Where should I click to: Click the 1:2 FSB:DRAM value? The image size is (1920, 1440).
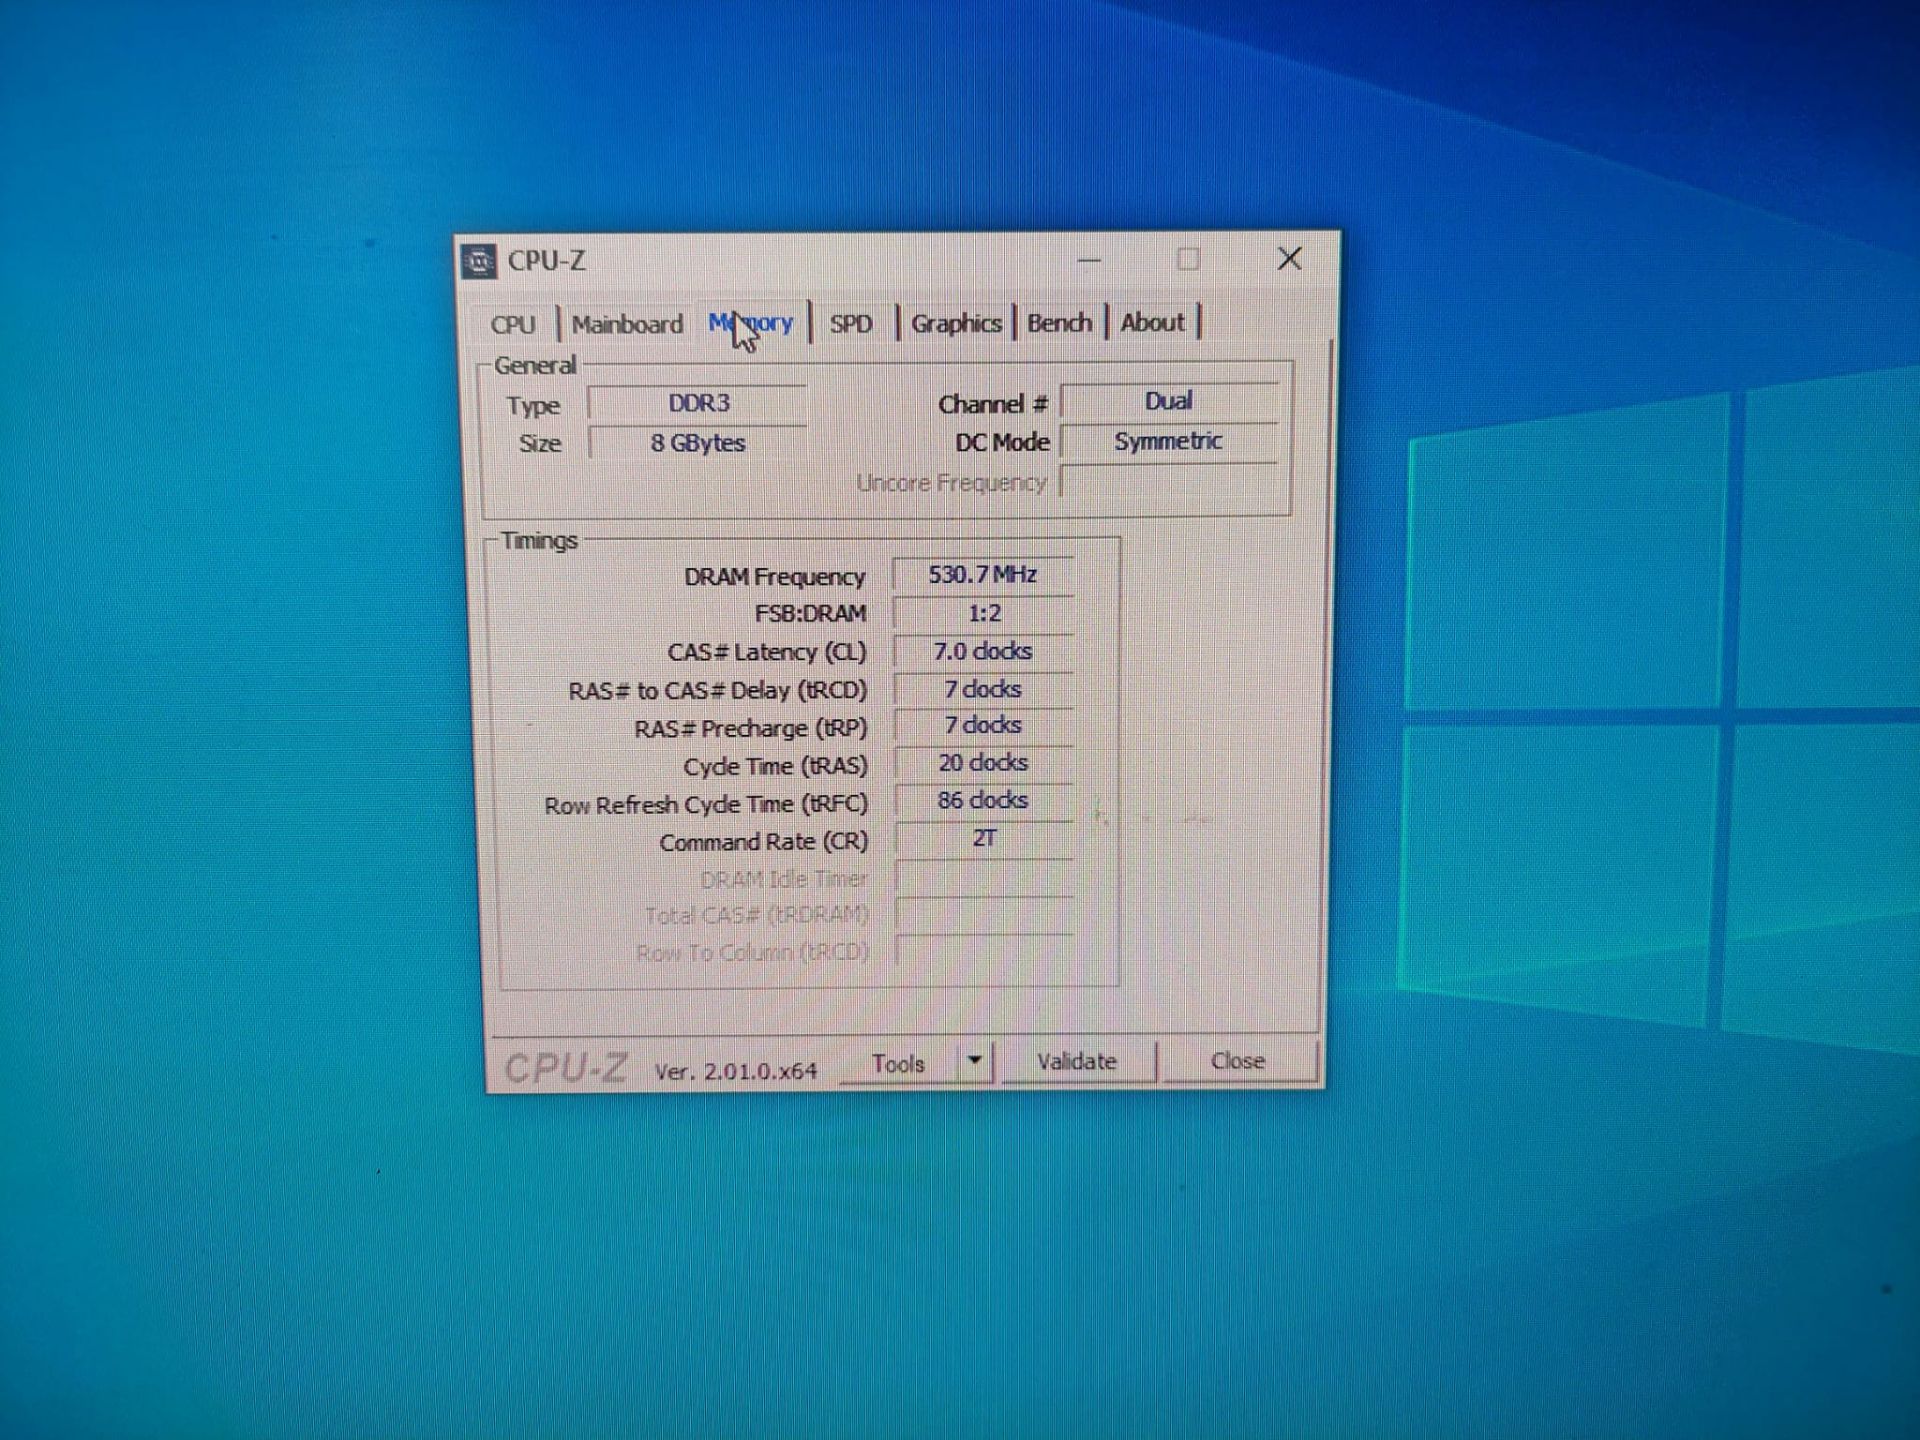984,613
